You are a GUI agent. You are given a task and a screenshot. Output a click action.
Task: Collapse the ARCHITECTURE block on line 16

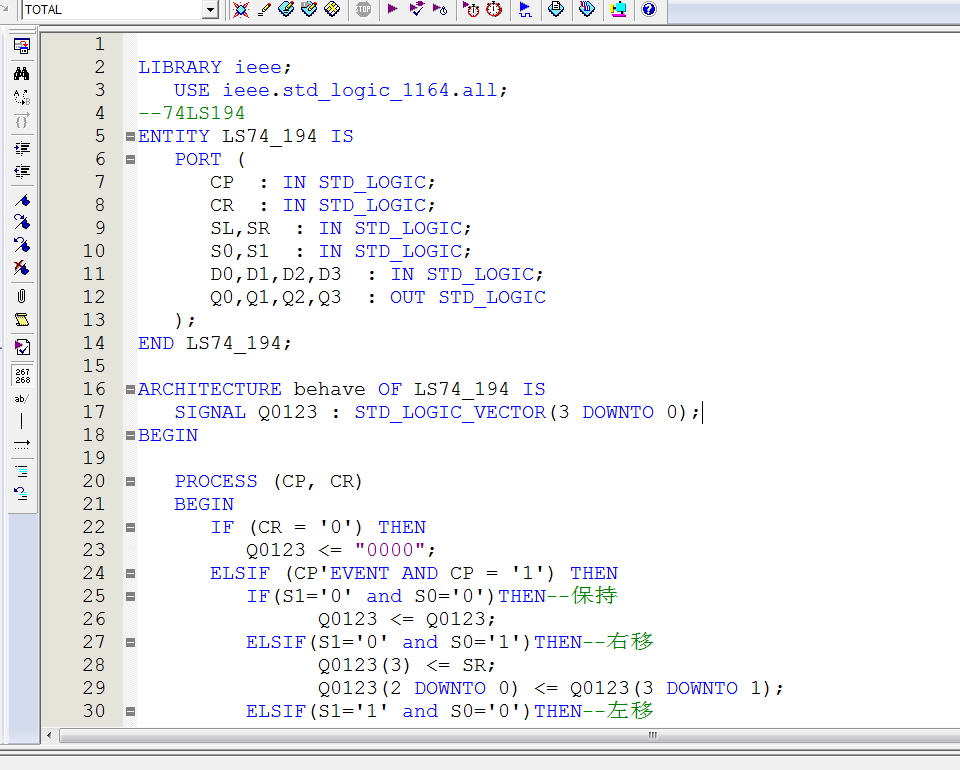pos(130,389)
